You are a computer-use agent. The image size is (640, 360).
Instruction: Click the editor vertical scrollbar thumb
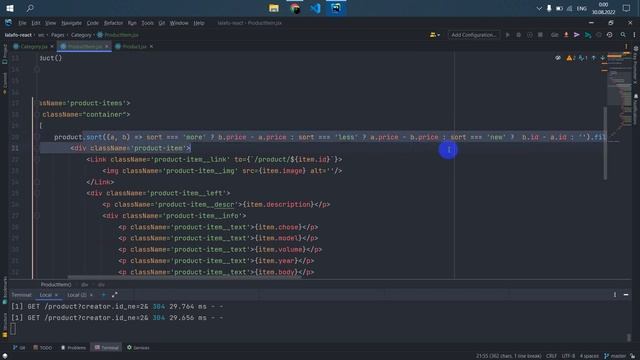pyautogui.click(x=605, y=143)
